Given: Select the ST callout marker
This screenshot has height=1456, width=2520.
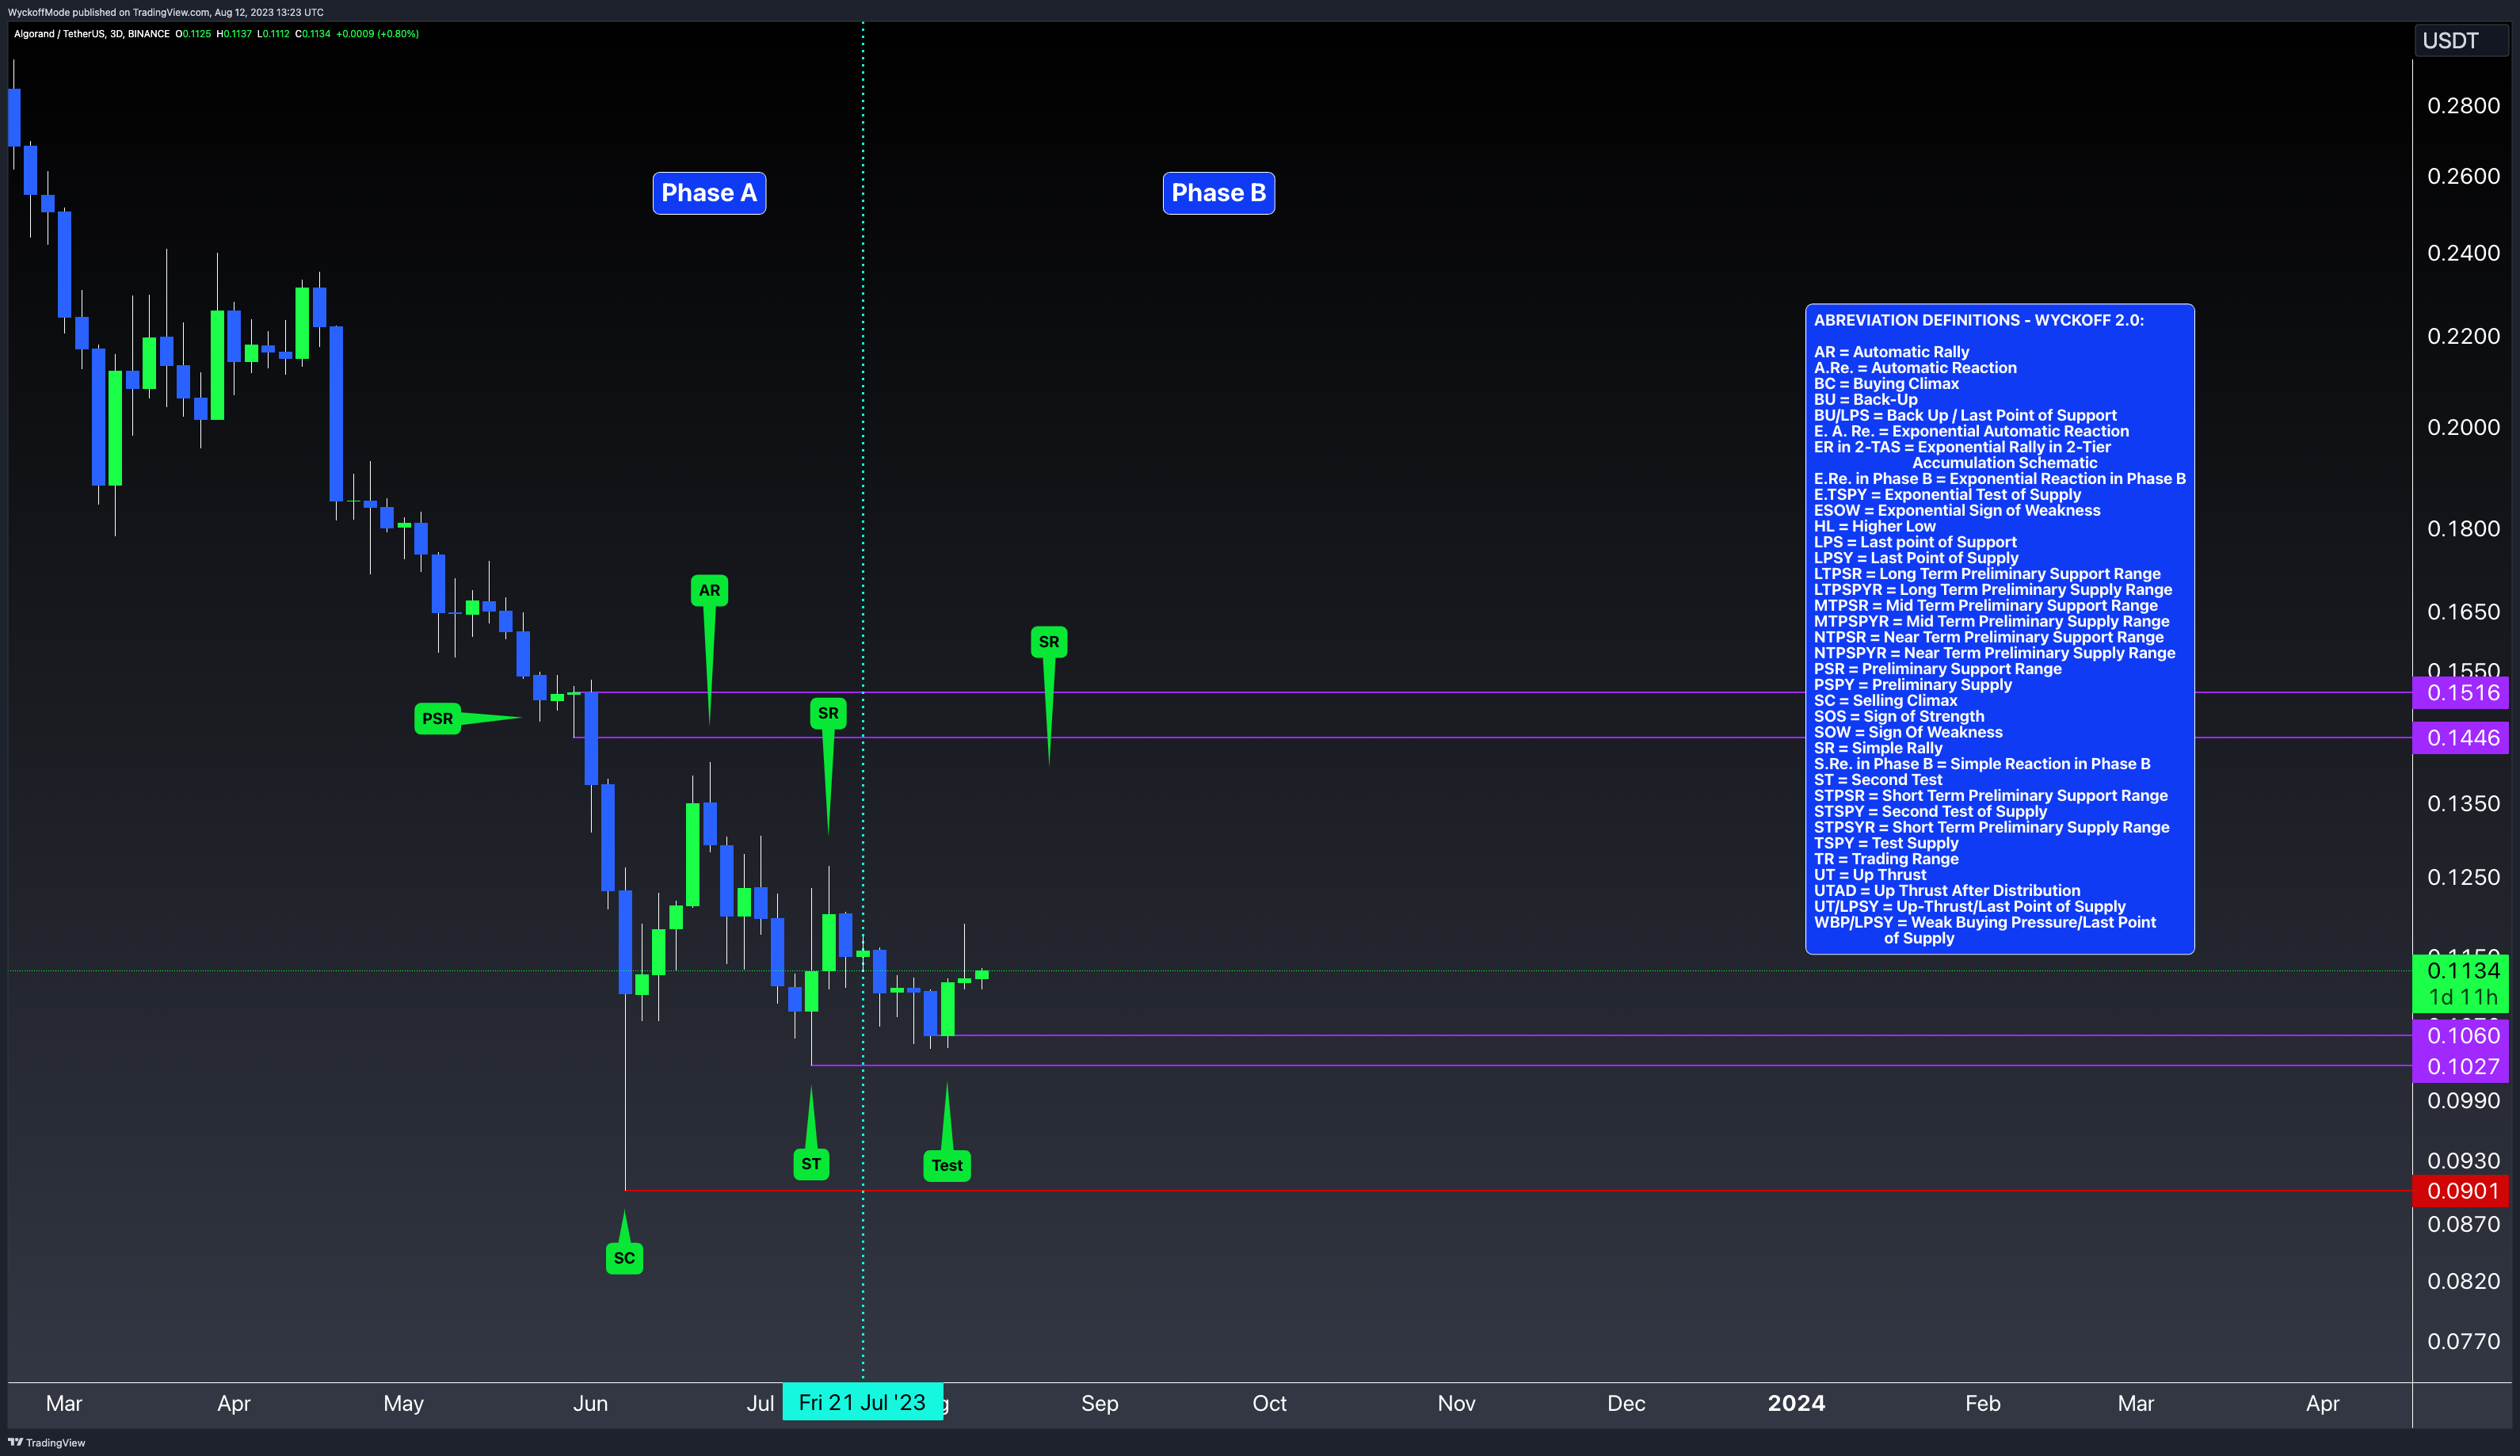Looking at the screenshot, I should (811, 1164).
